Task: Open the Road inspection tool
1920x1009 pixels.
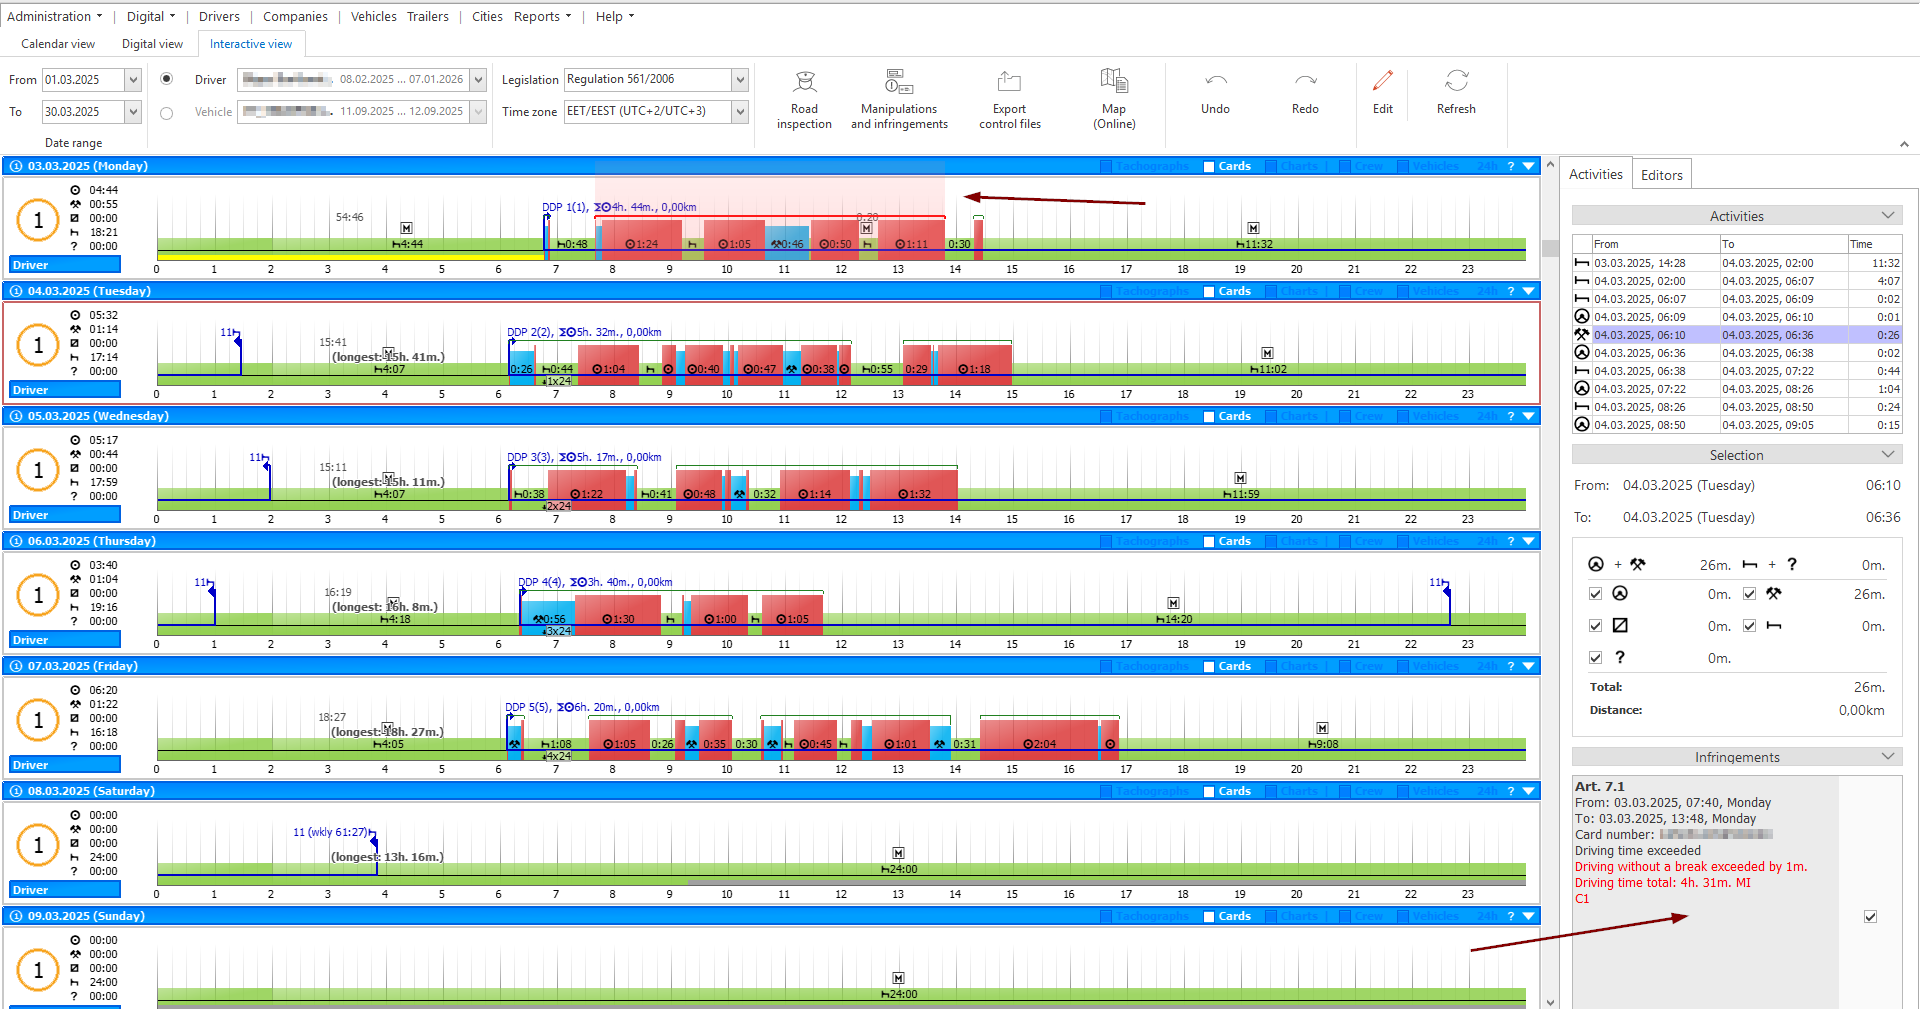Action: [x=804, y=100]
